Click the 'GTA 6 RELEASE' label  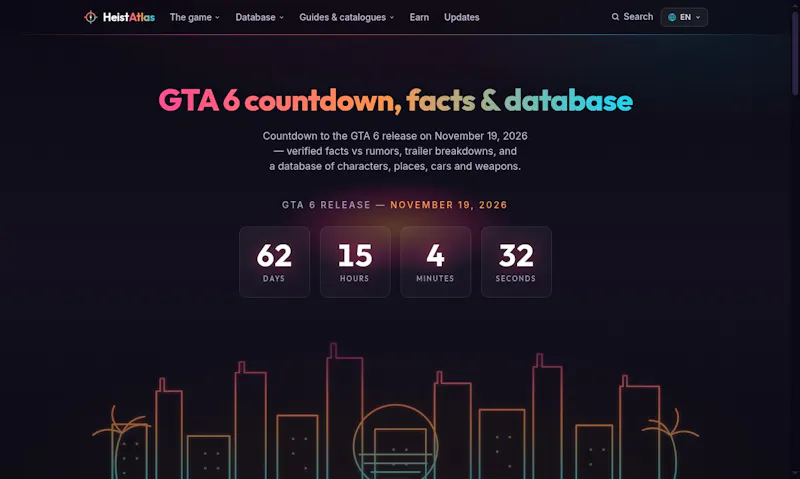click(x=327, y=205)
